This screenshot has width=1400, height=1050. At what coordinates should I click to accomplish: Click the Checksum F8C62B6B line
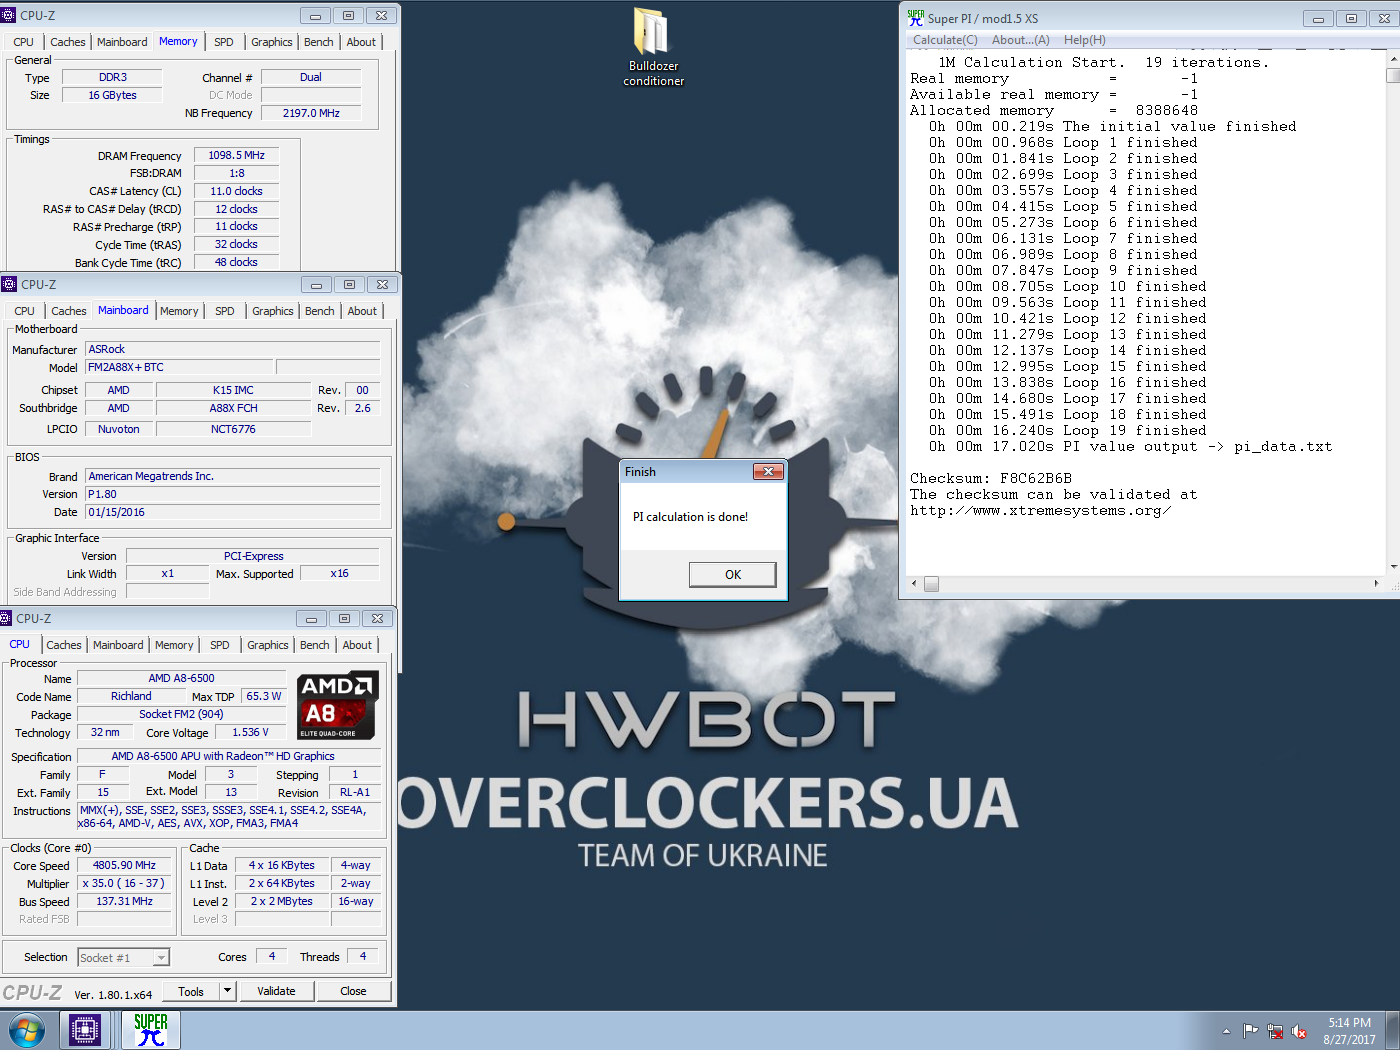(990, 478)
